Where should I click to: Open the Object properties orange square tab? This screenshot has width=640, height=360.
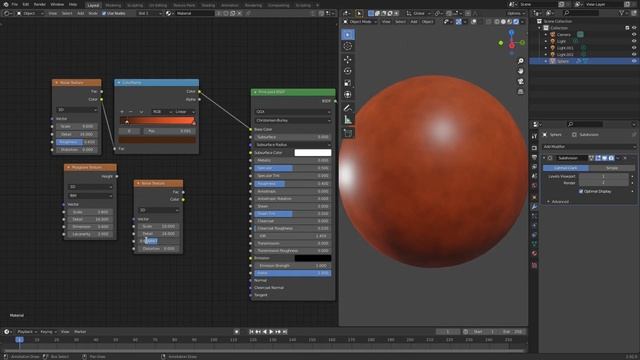pos(534,197)
